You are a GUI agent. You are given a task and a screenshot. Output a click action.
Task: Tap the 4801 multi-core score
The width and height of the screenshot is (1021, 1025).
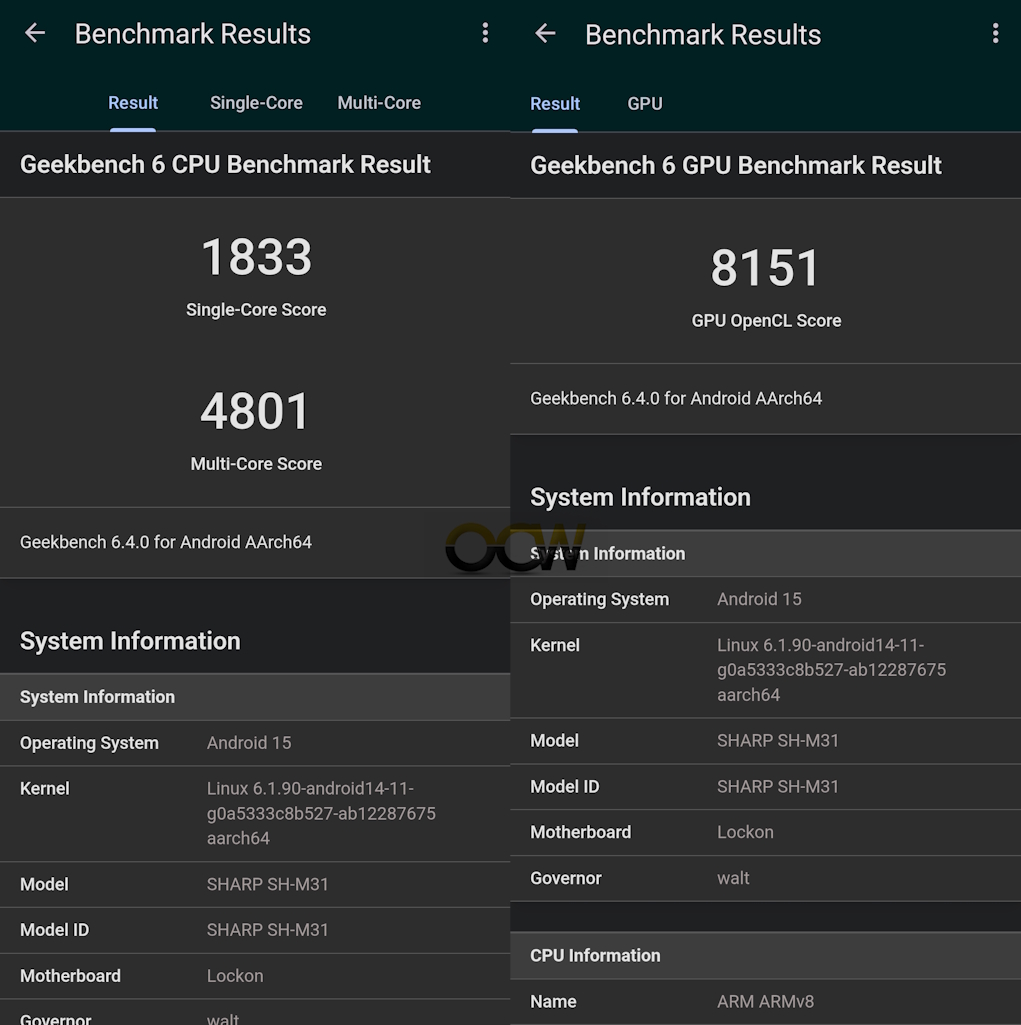click(255, 411)
